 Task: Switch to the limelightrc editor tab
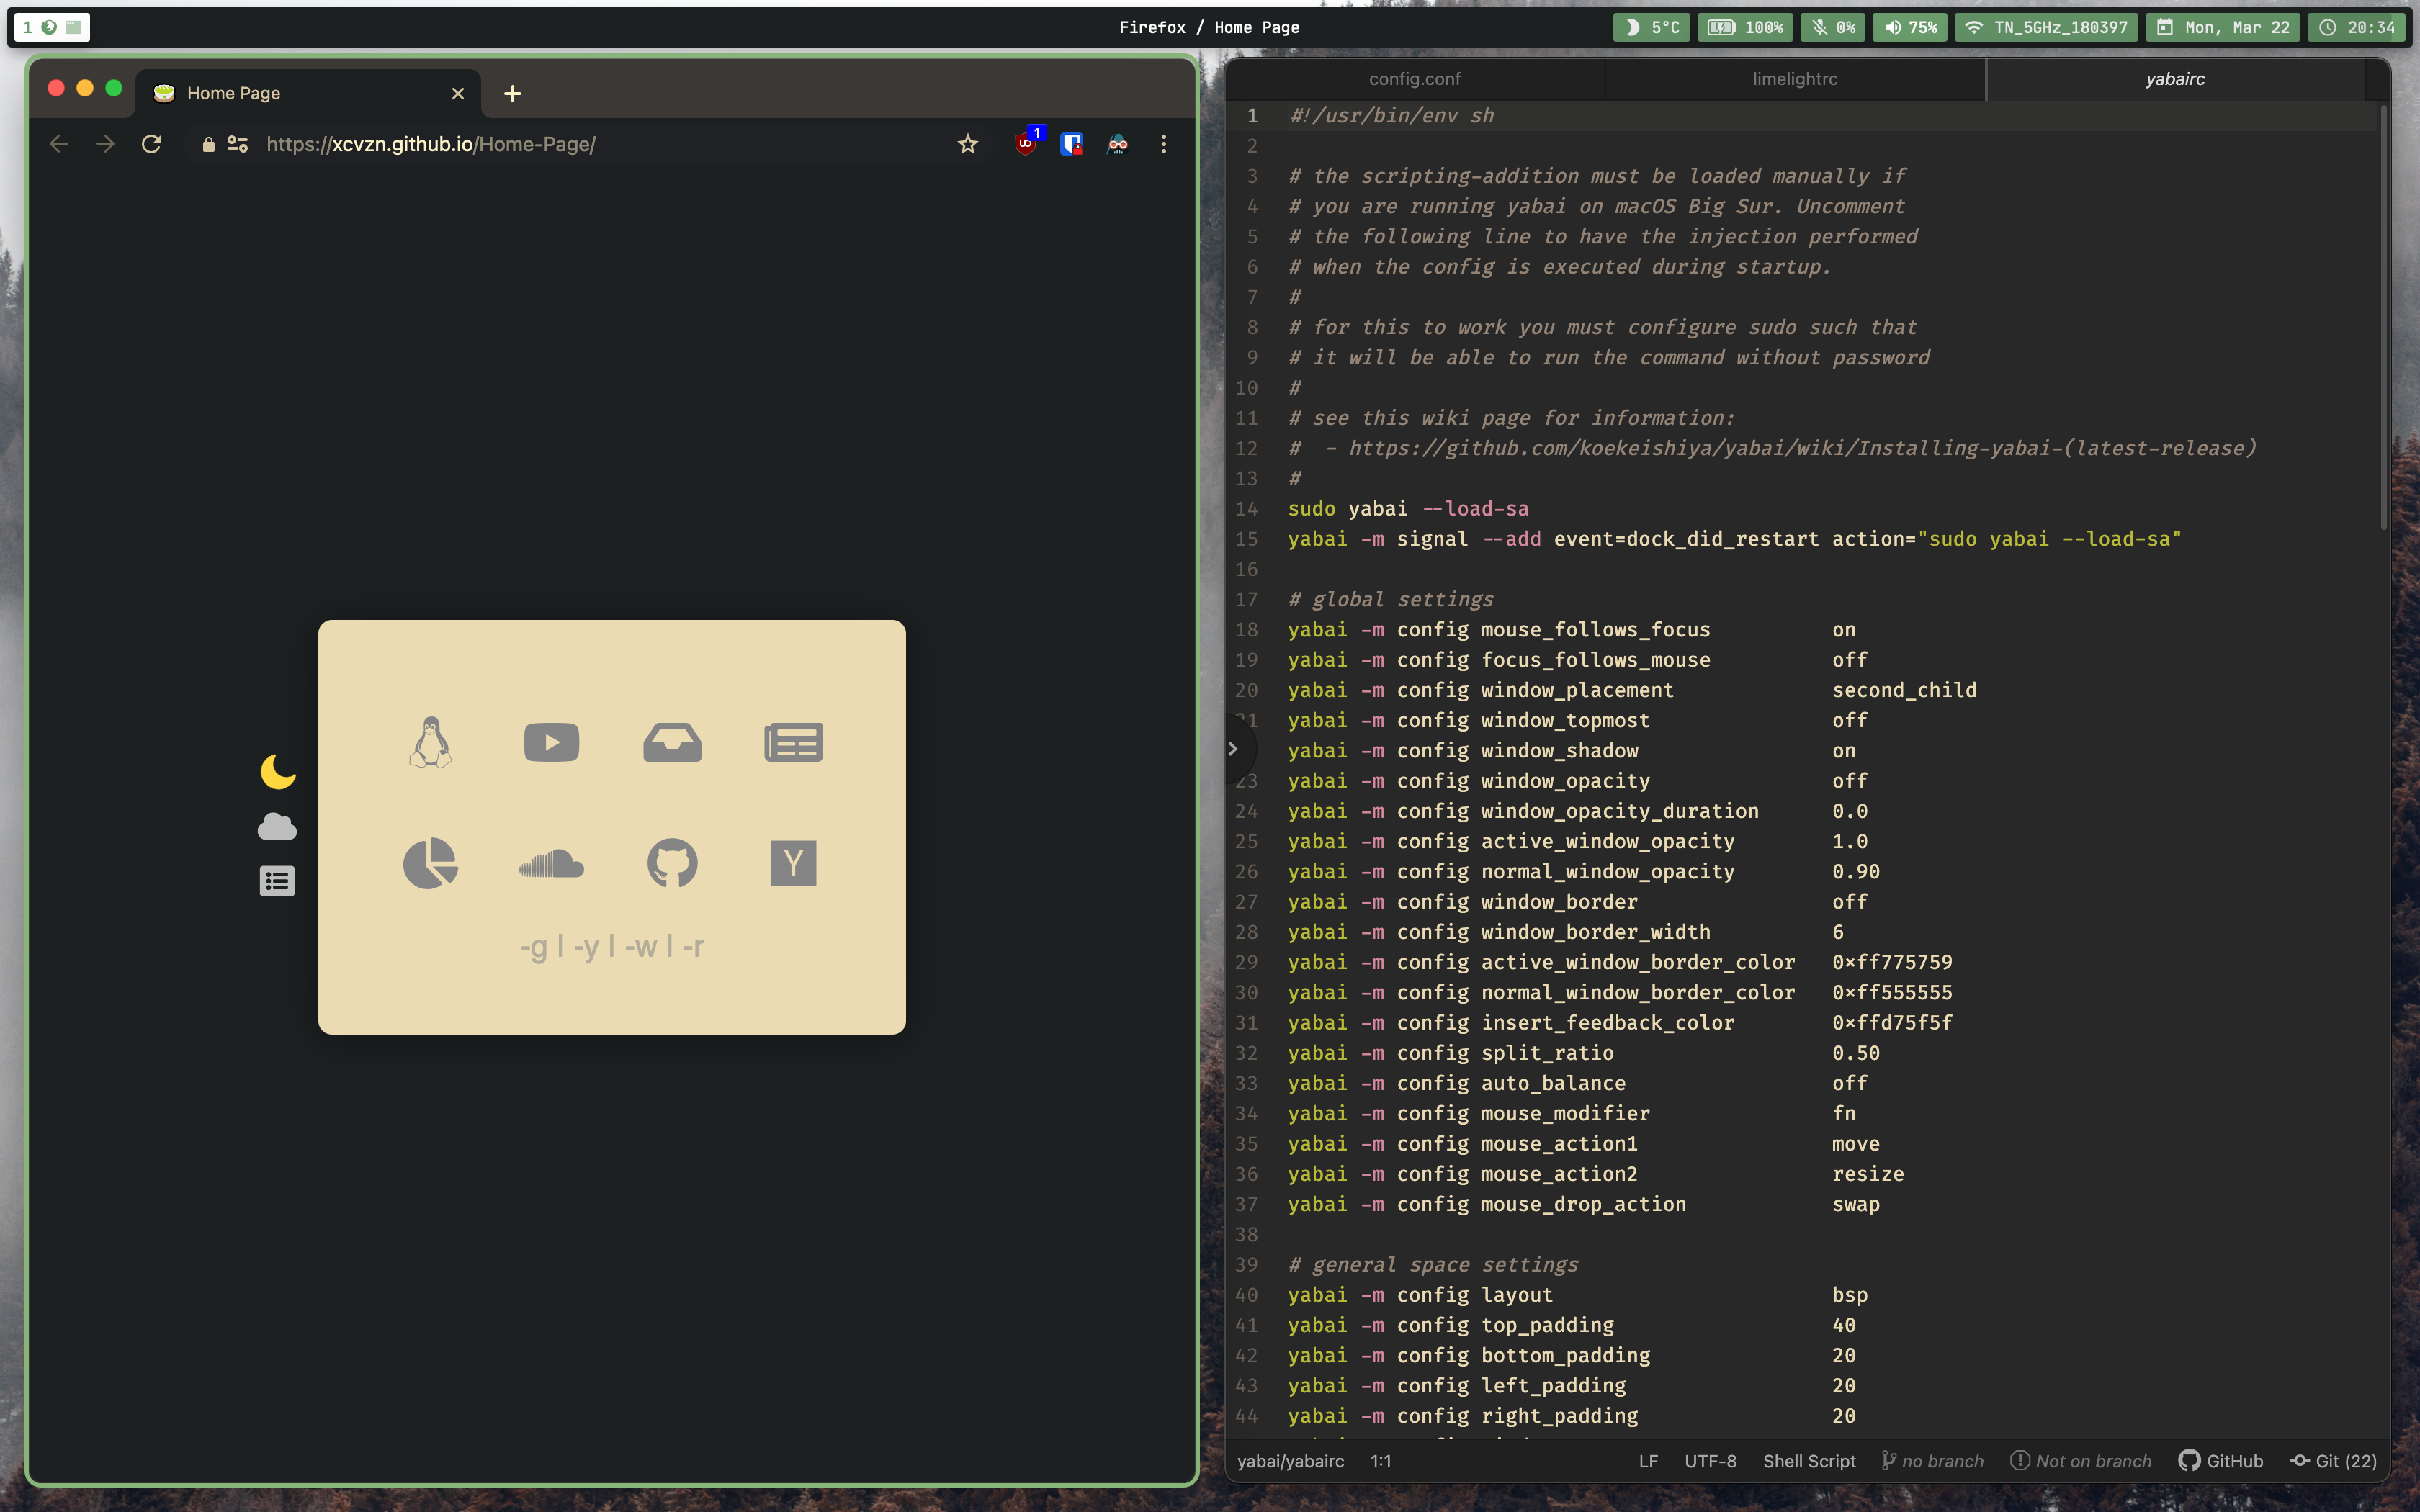[1794, 79]
